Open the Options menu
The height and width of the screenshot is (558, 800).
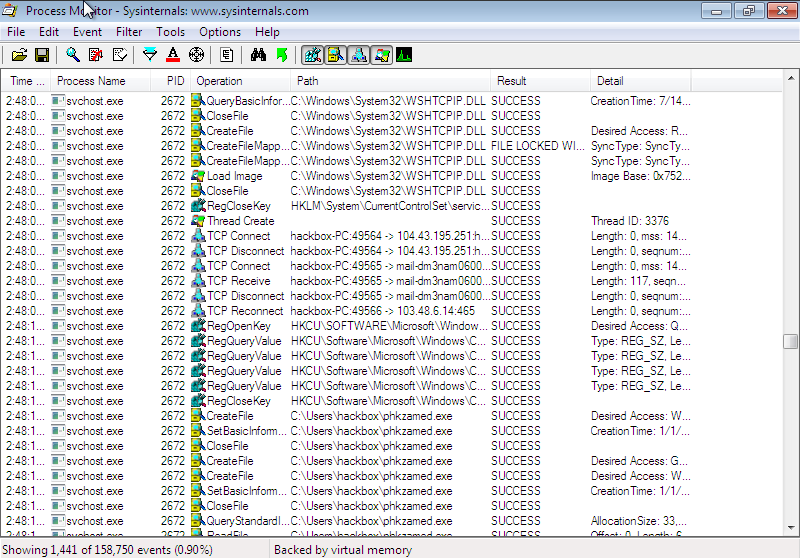click(220, 32)
